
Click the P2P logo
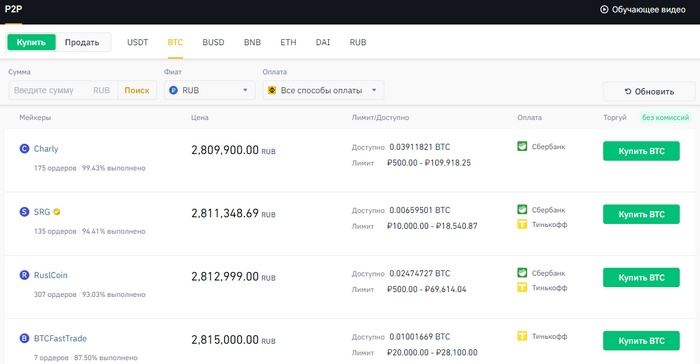click(x=13, y=8)
